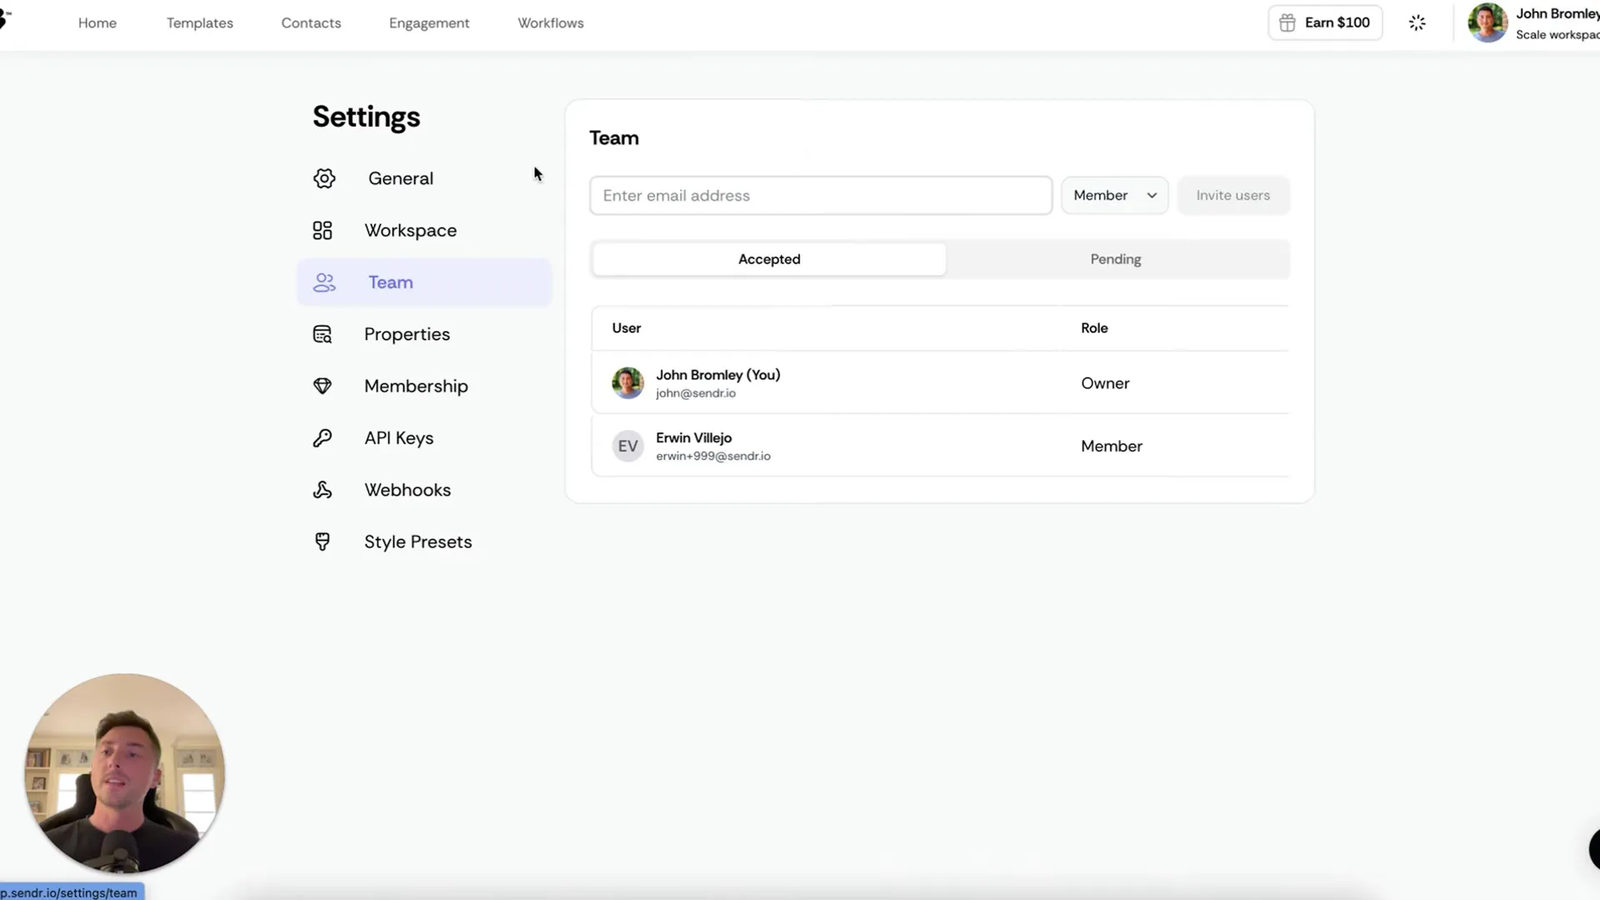Screen dimensions: 1600x900
Task: Click the Invite users button
Action: coord(1232,195)
